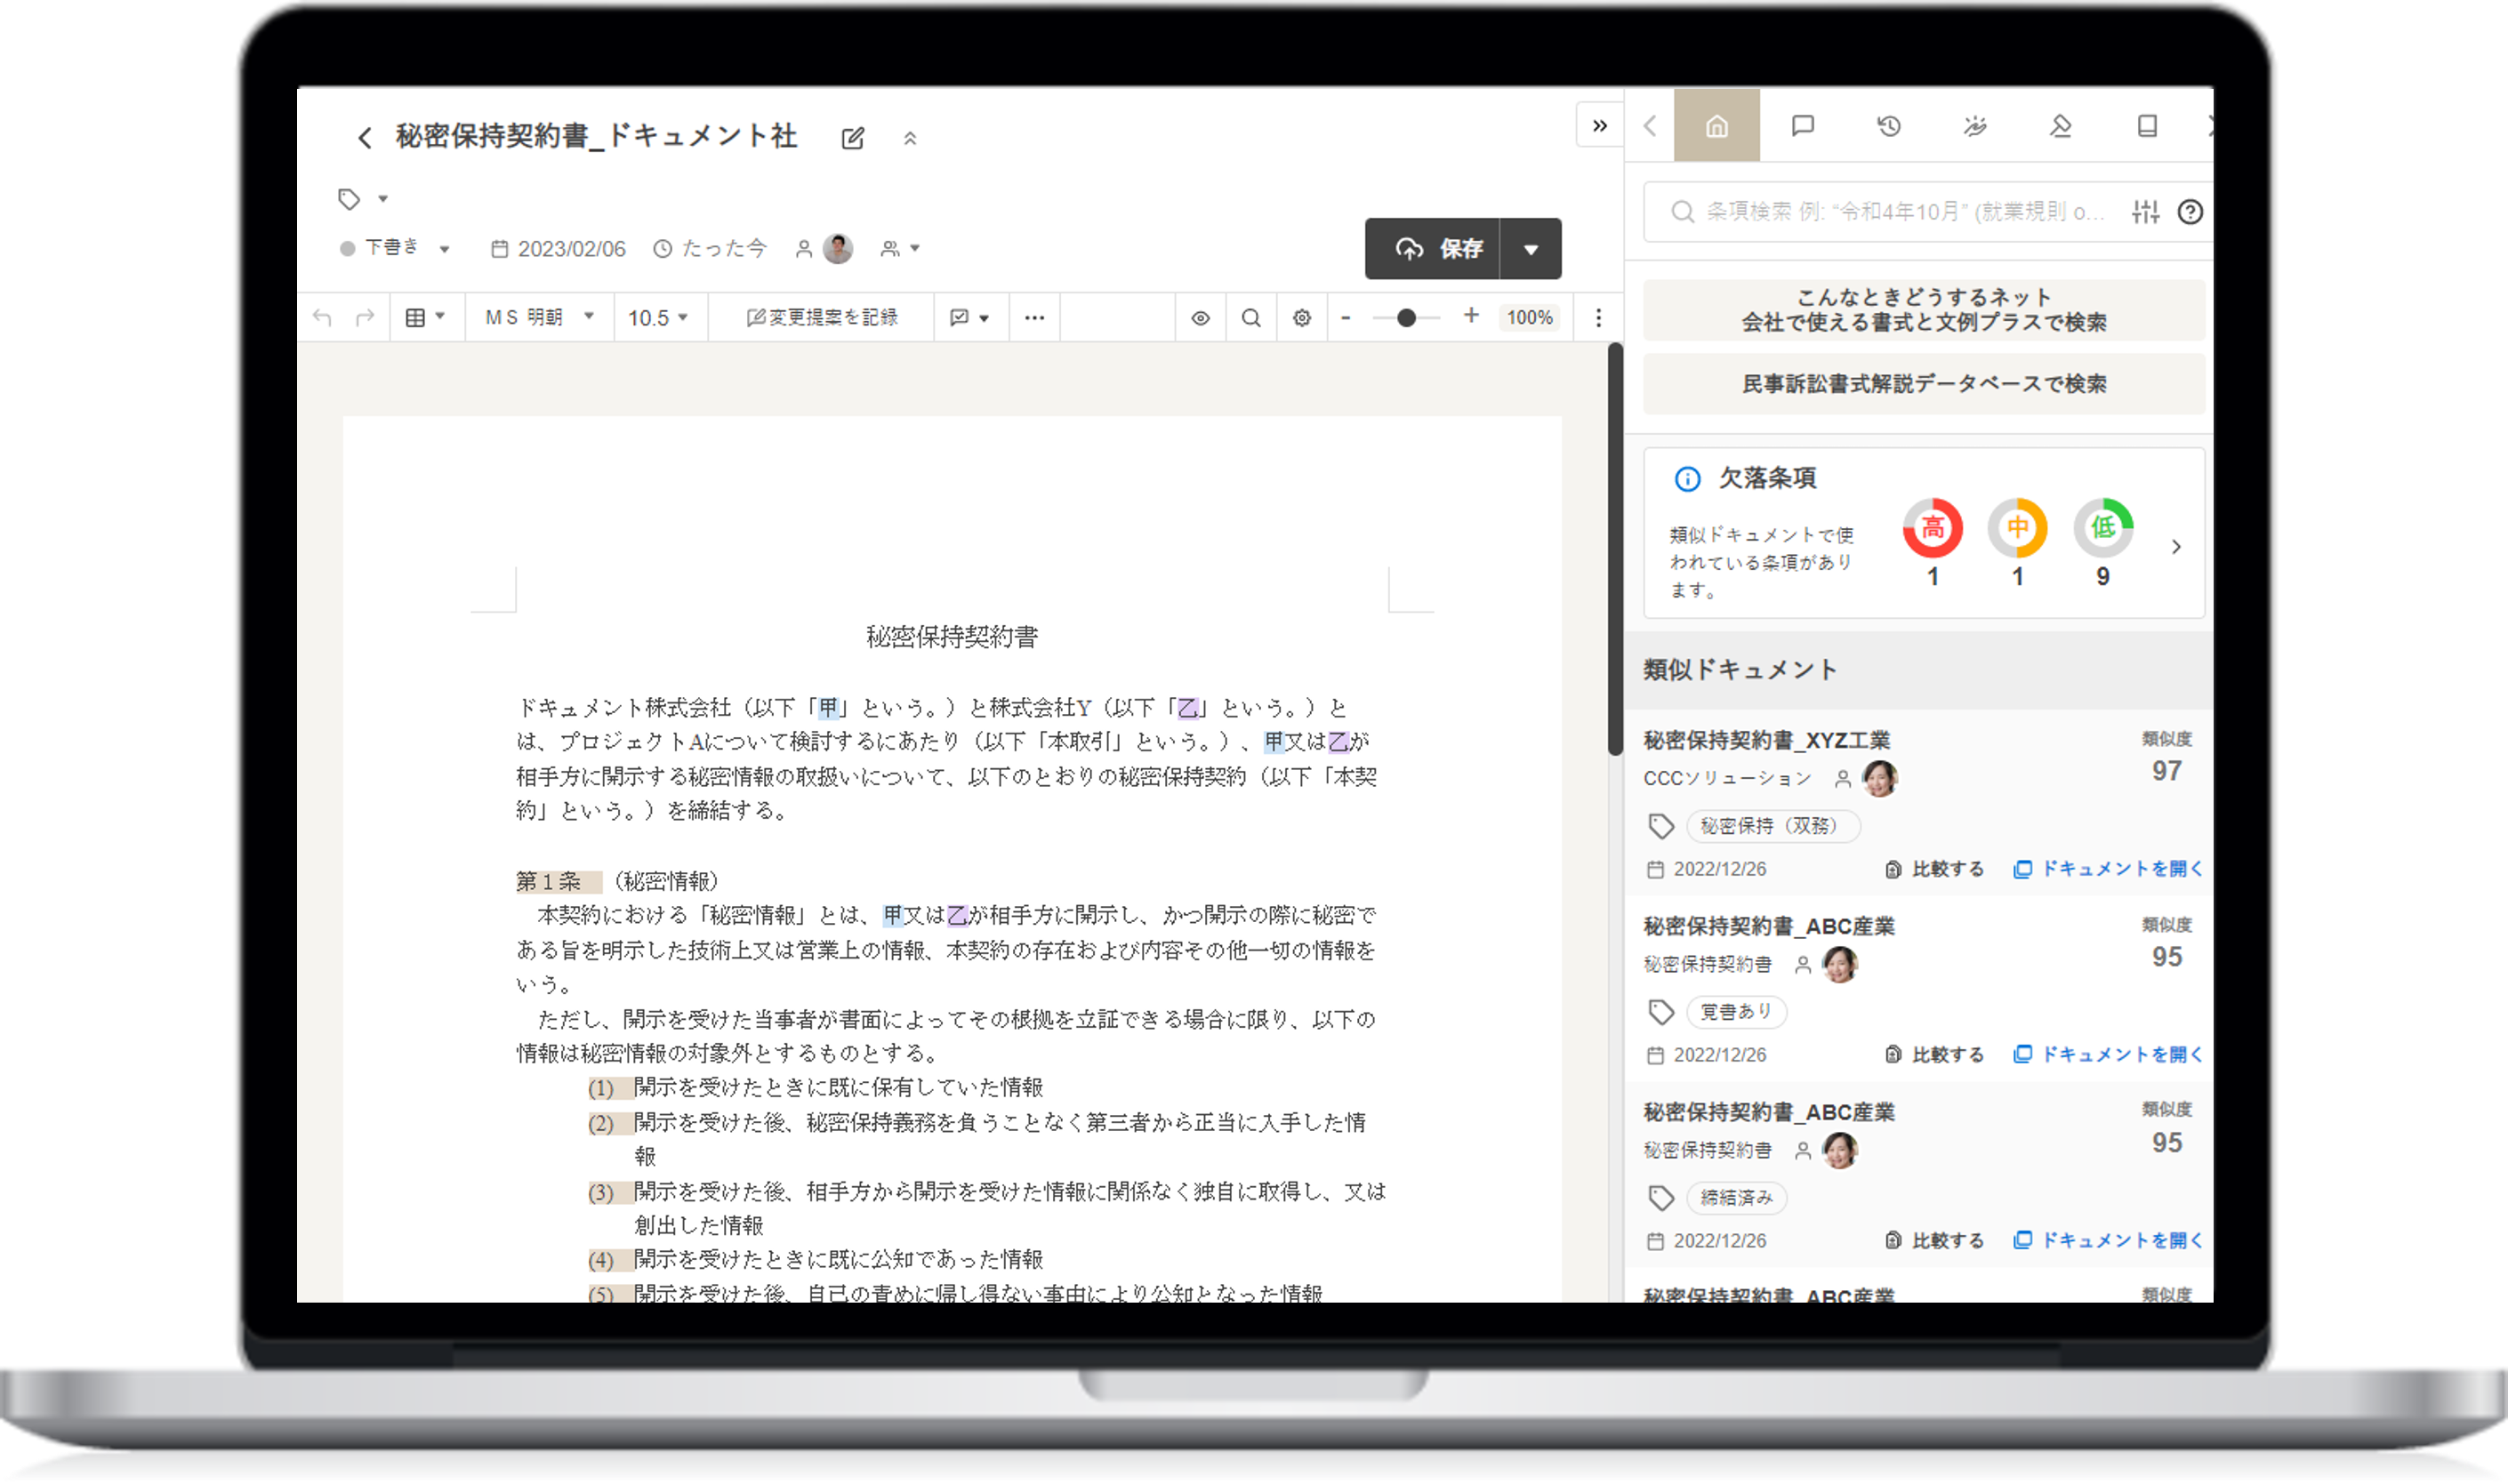The width and height of the screenshot is (2508, 1484).
Task: Click the edit title pencil icon
Action: [852, 138]
